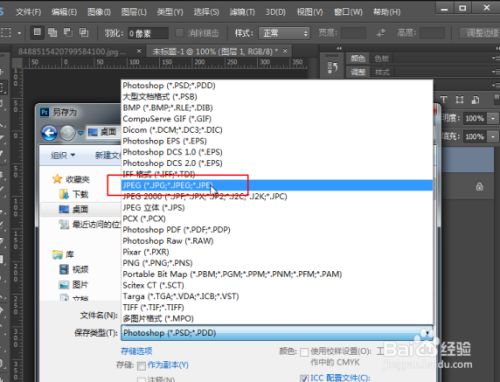
Task: Click the swap width and height icon
Action: tap(380, 33)
